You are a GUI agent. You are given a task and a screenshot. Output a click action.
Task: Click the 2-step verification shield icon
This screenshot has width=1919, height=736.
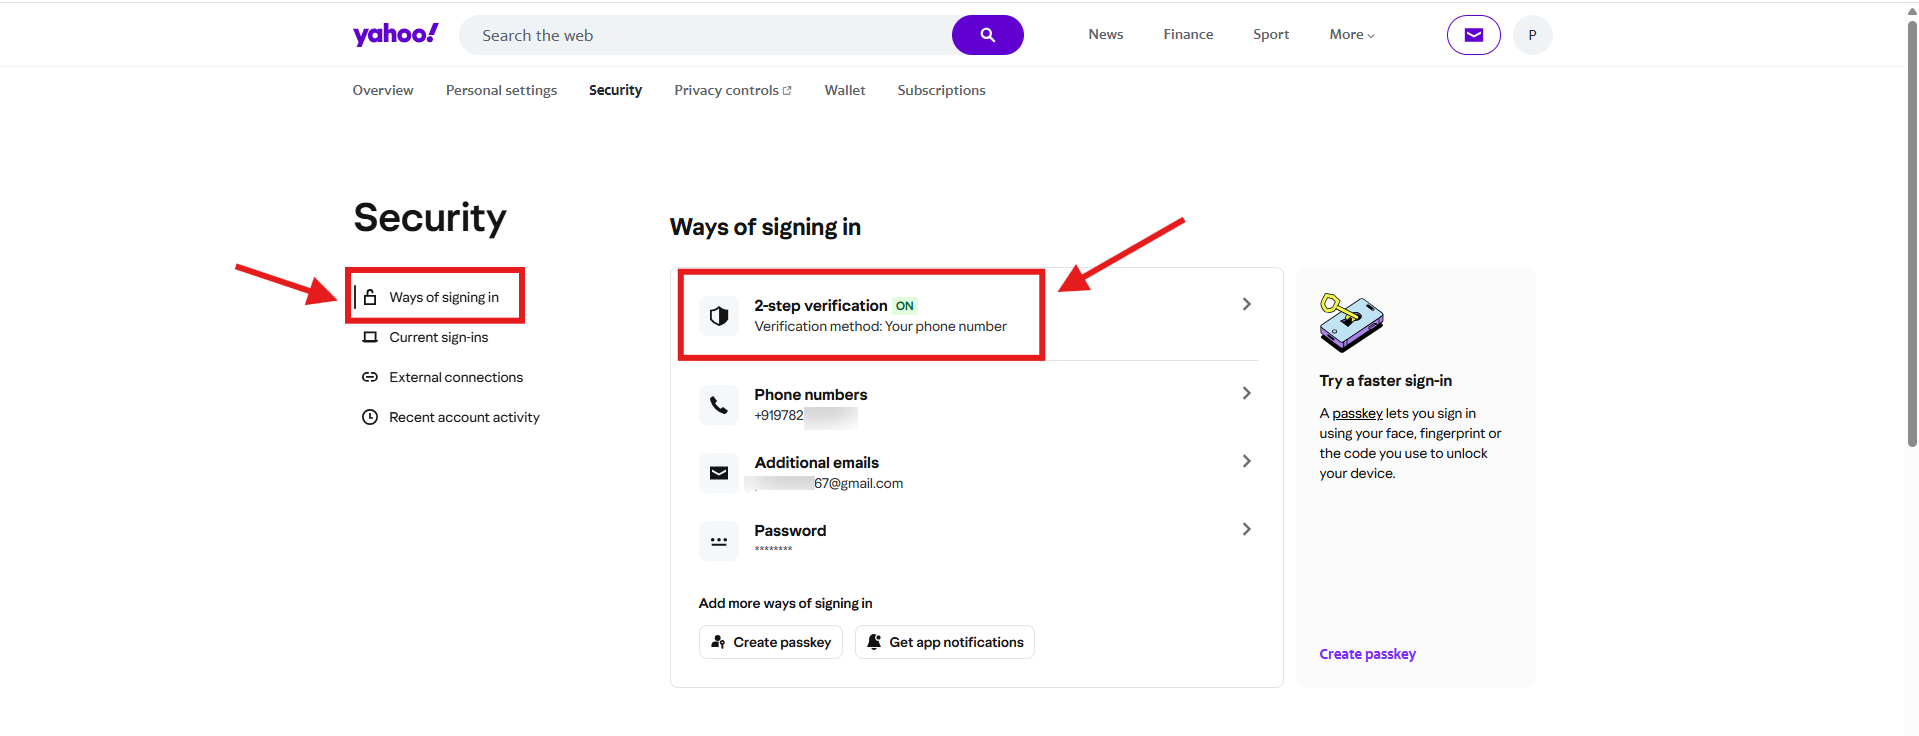pos(718,317)
